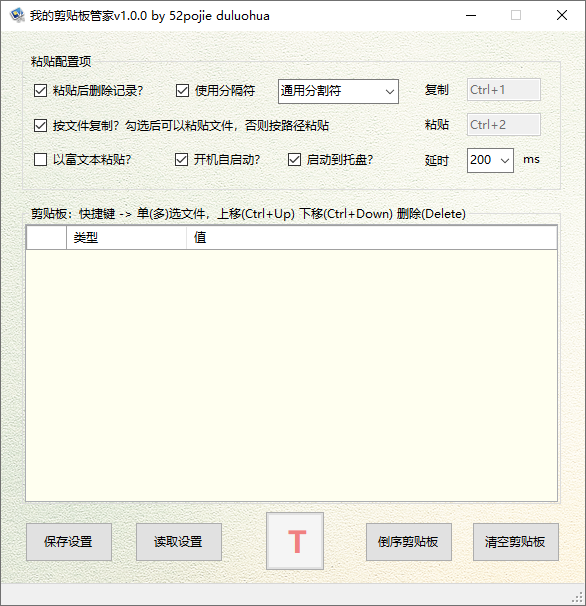The width and height of the screenshot is (586, 606).
Task: Click the 类型 column header
Action: [x=126, y=237]
